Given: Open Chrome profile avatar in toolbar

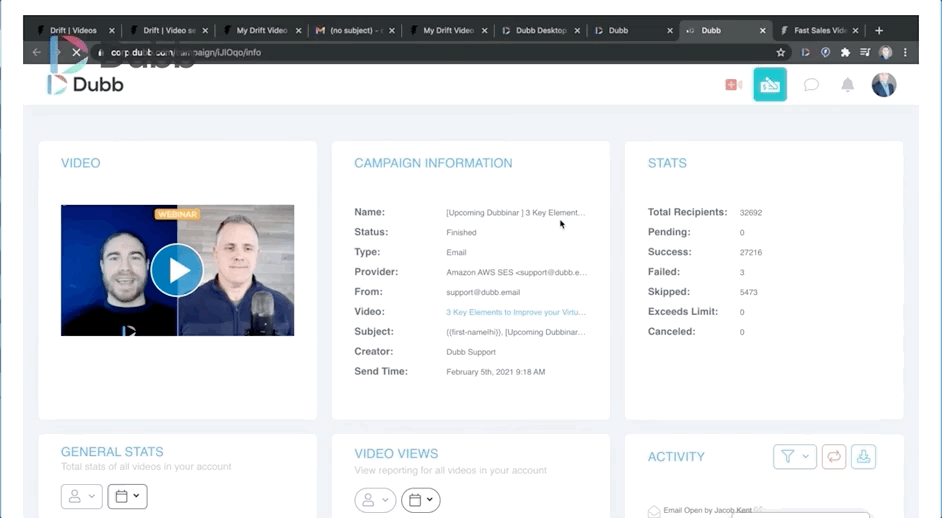Looking at the screenshot, I should click(886, 52).
